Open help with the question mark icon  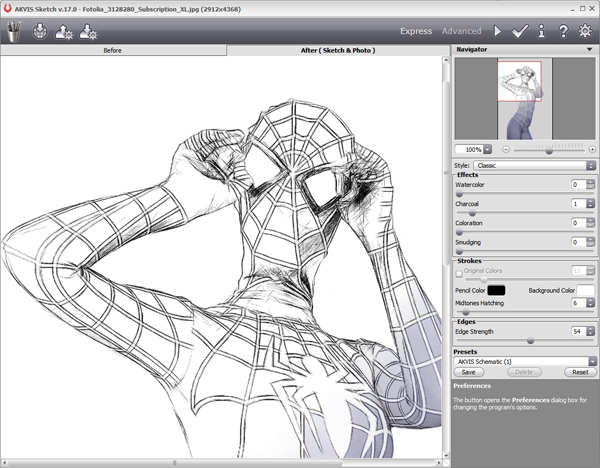[563, 31]
